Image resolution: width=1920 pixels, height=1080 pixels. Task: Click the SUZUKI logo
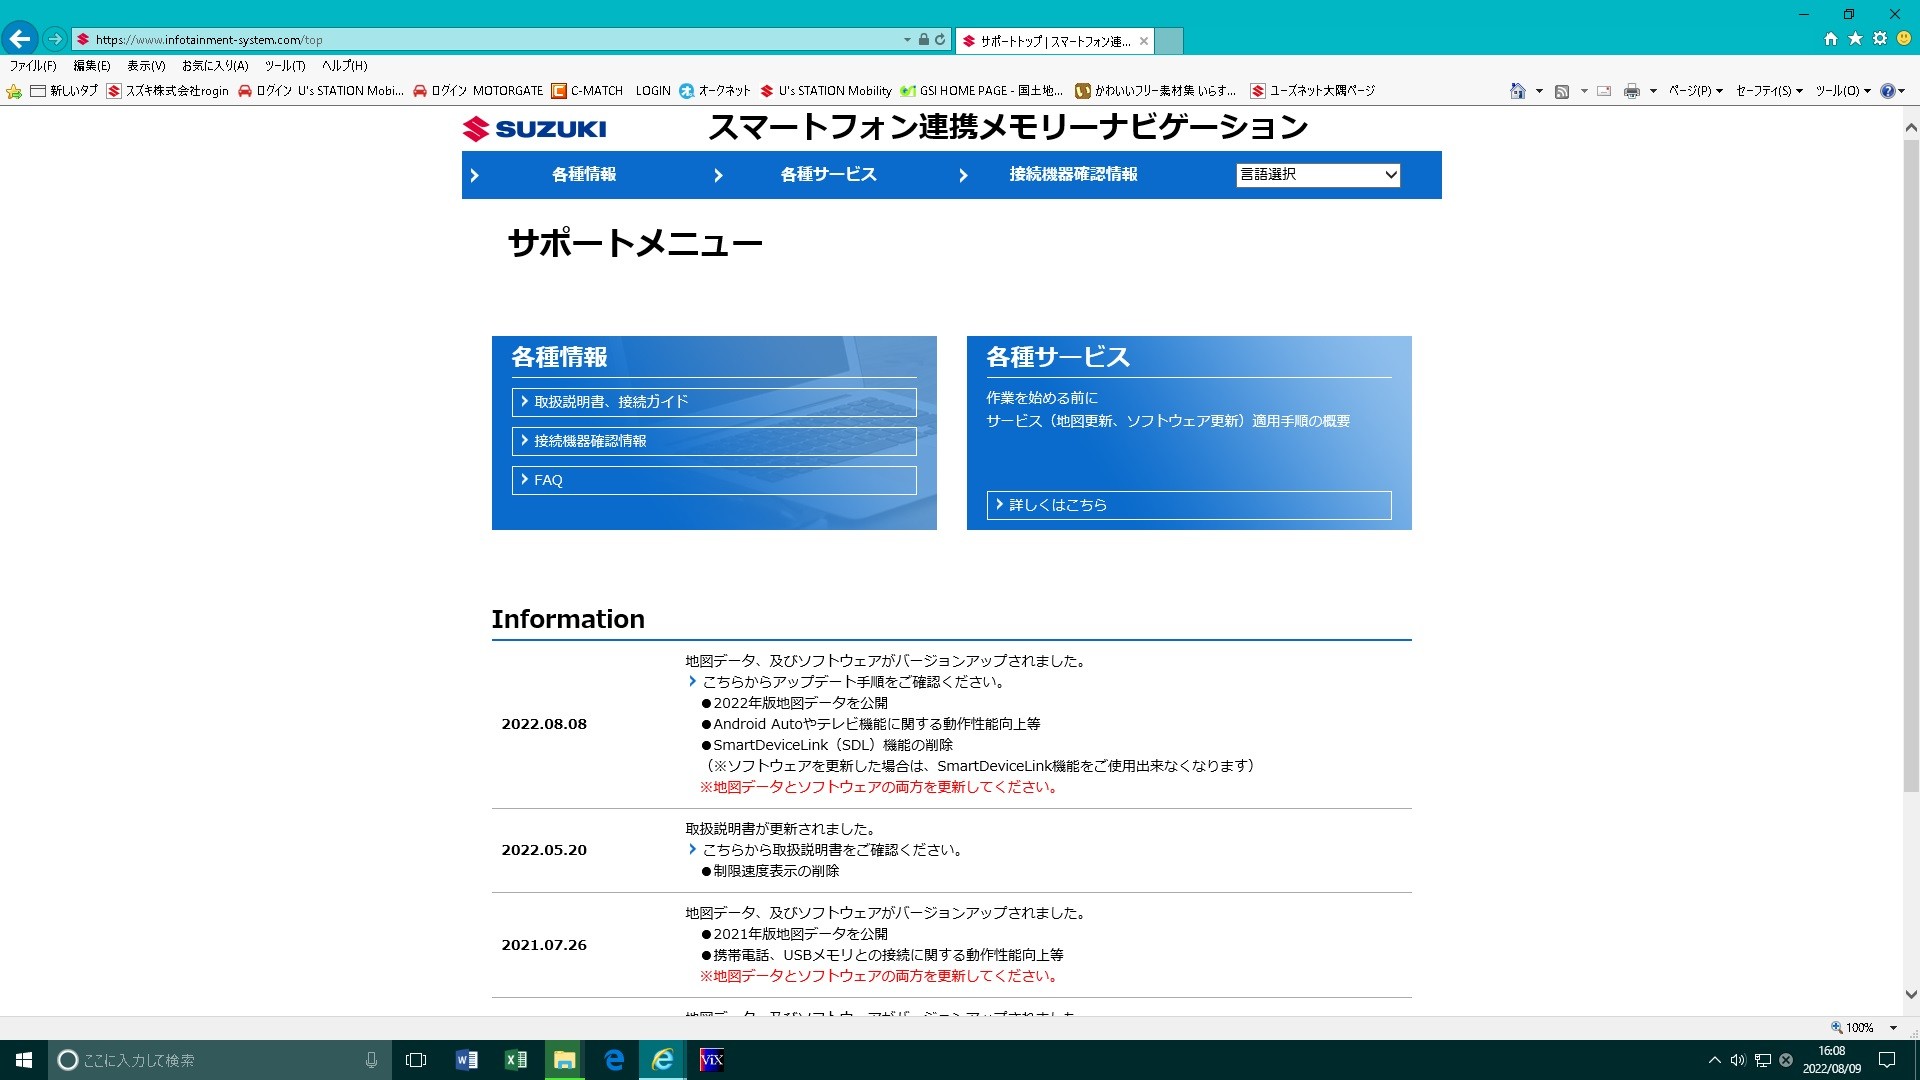[535, 129]
